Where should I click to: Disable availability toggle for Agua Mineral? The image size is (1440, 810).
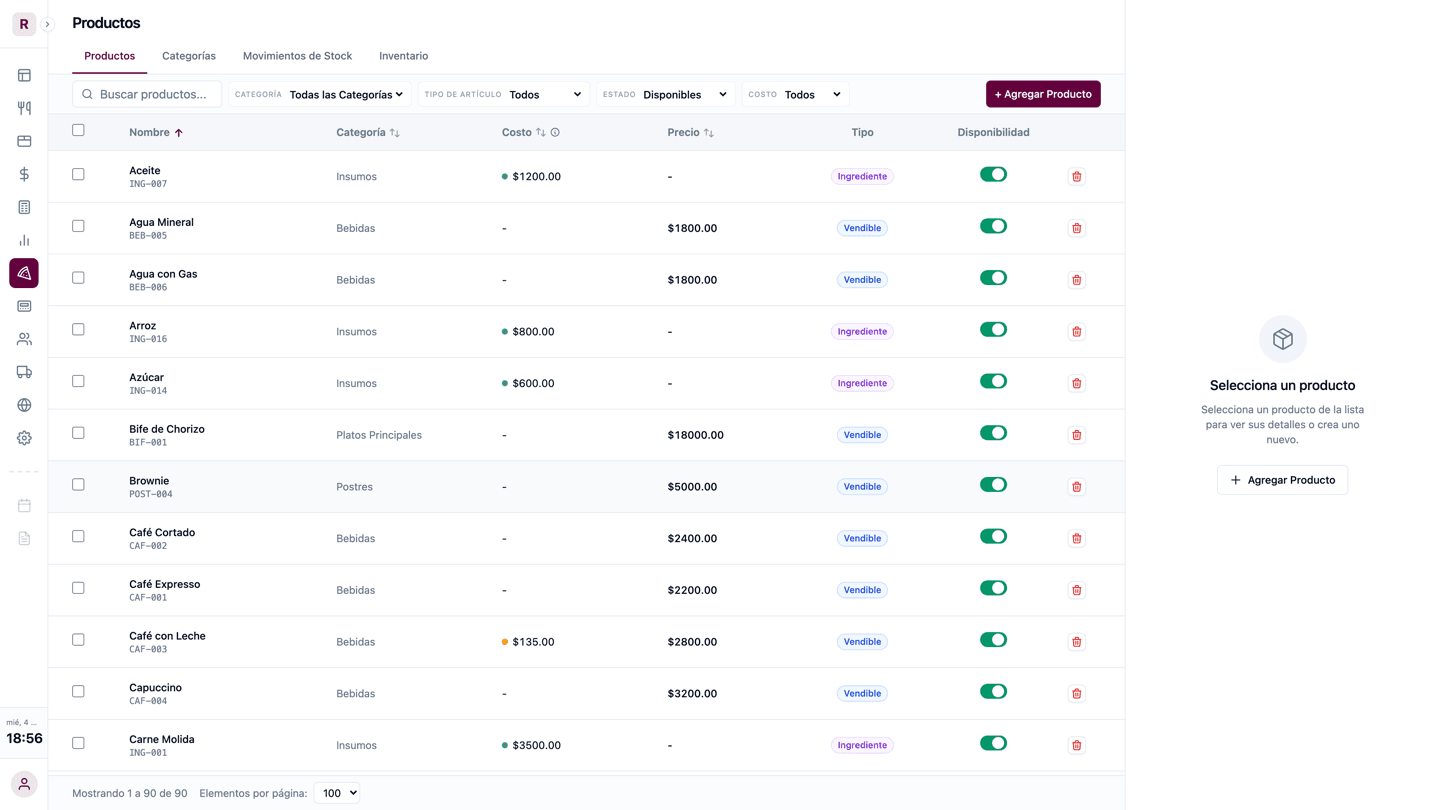pos(992,226)
